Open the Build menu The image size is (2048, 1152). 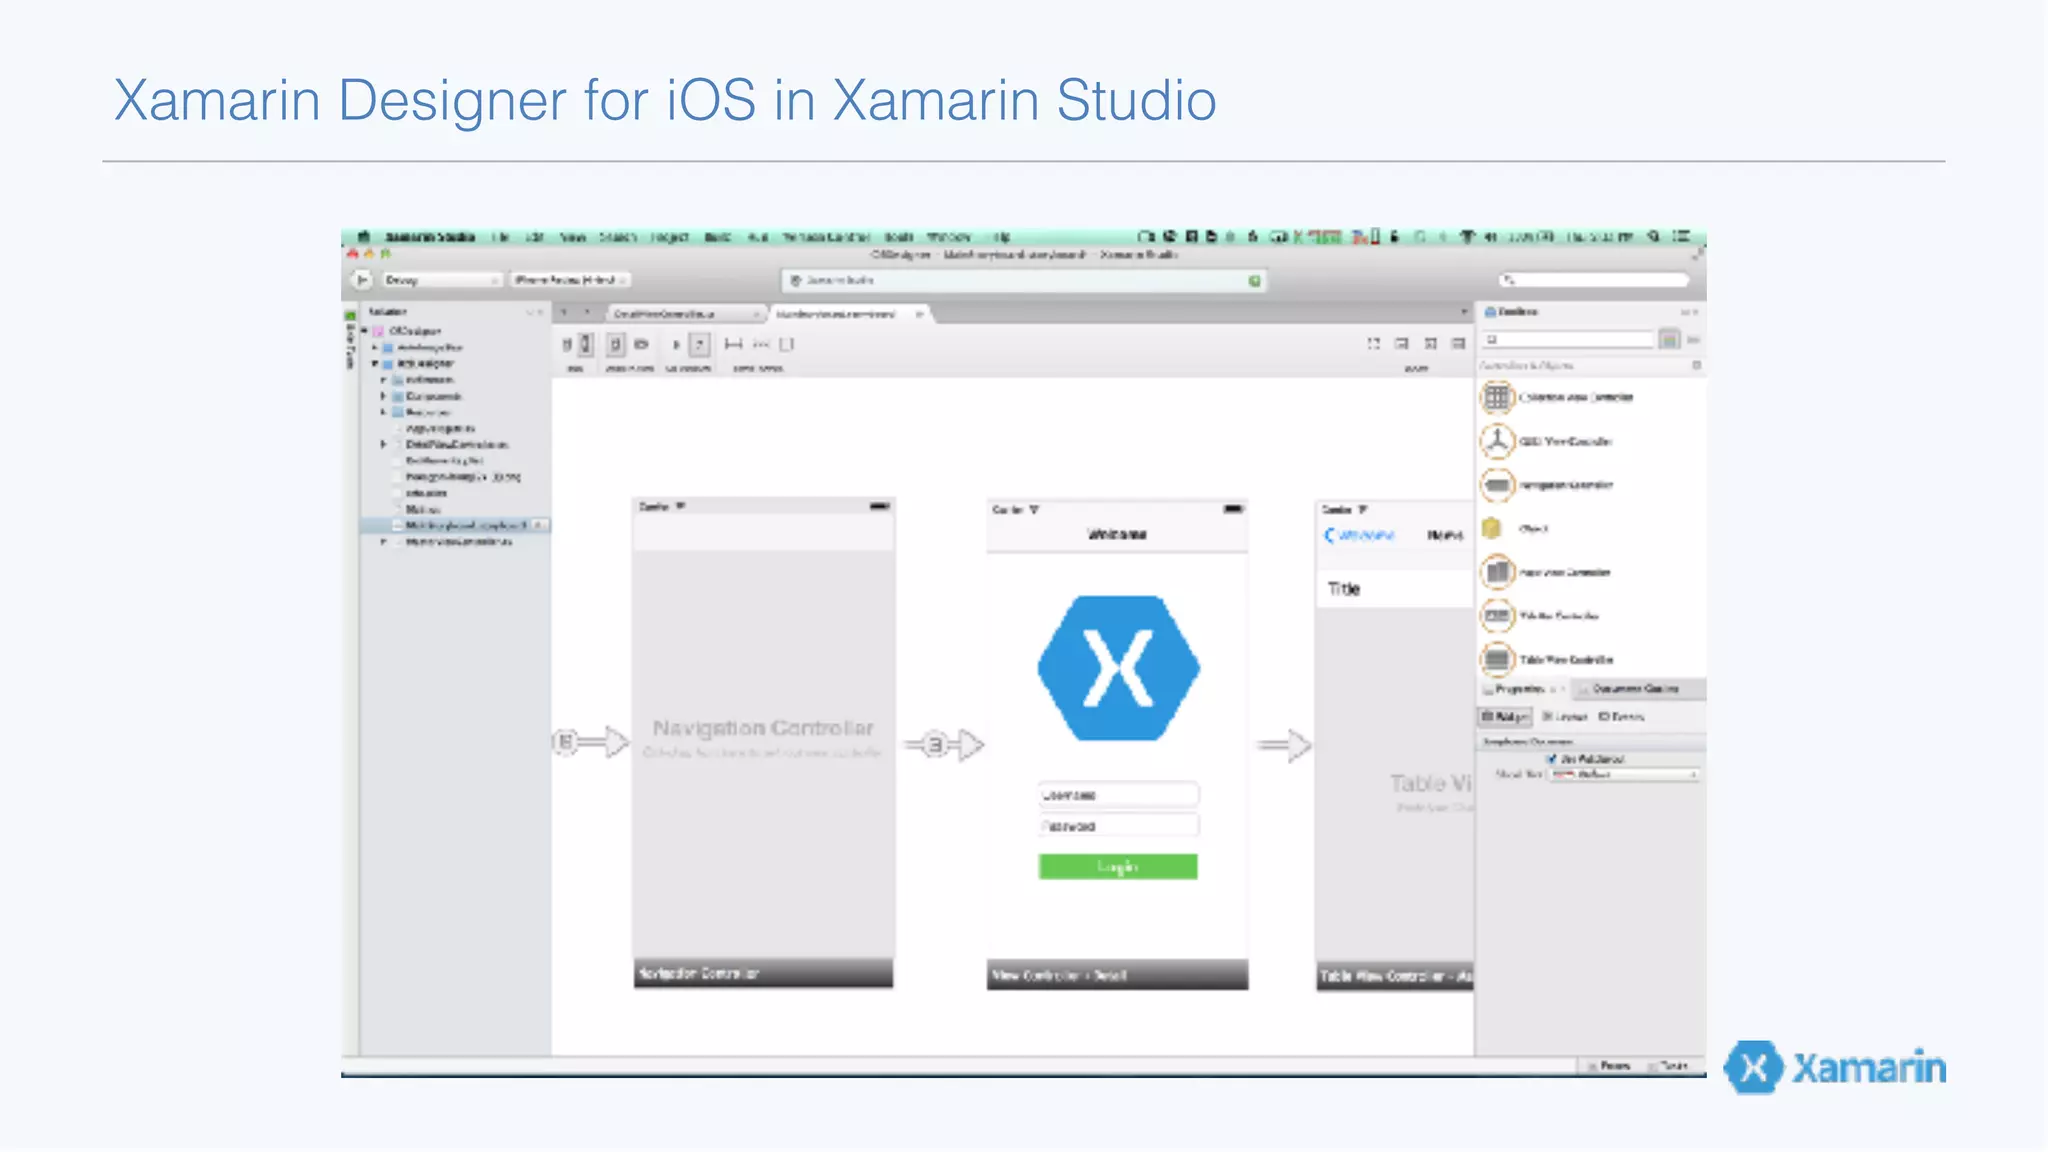(x=717, y=237)
